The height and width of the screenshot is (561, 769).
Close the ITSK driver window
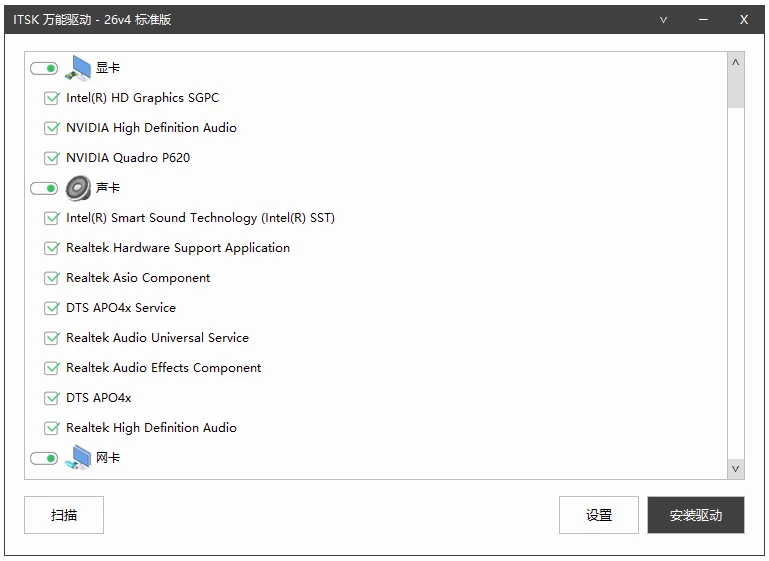coord(744,20)
